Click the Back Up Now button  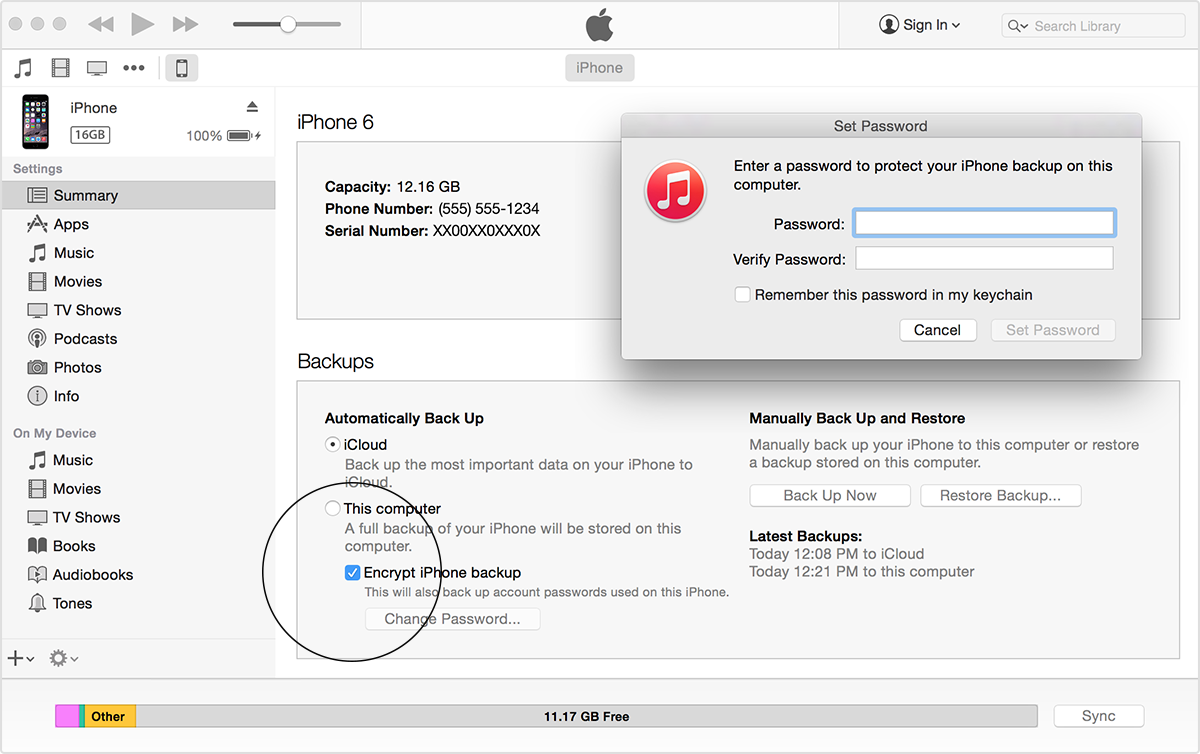click(x=829, y=495)
